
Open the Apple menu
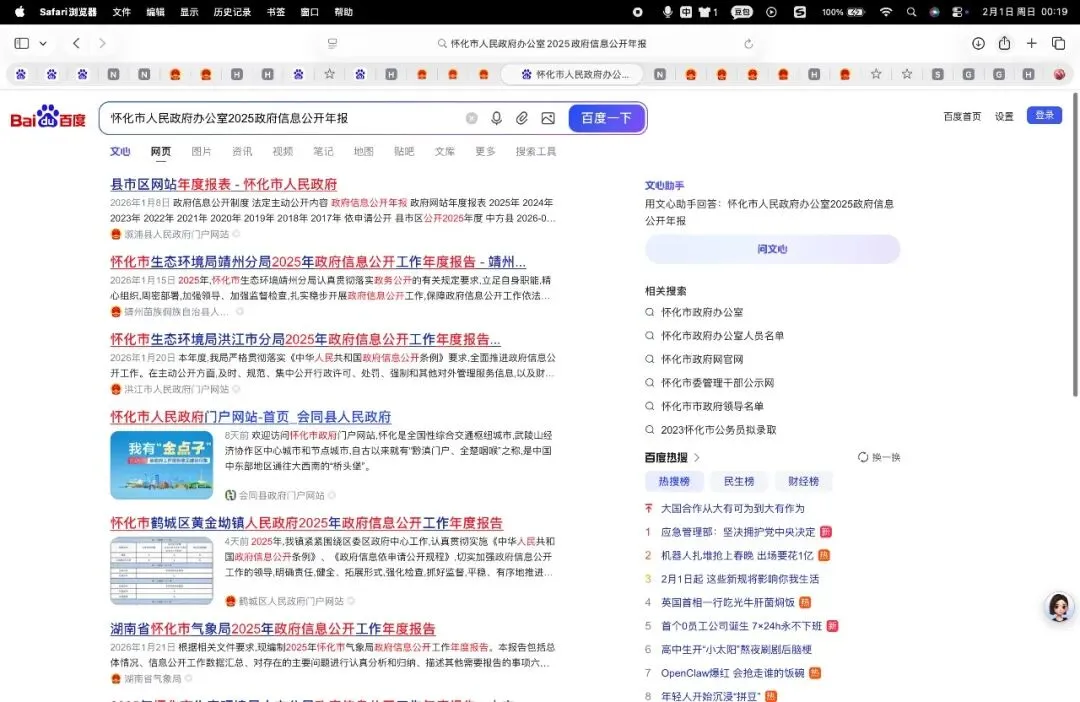coord(19,12)
